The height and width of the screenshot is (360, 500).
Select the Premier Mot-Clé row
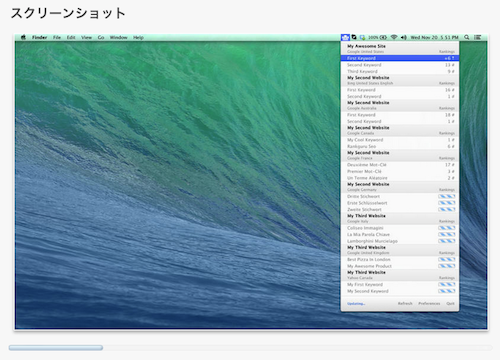click(400, 171)
